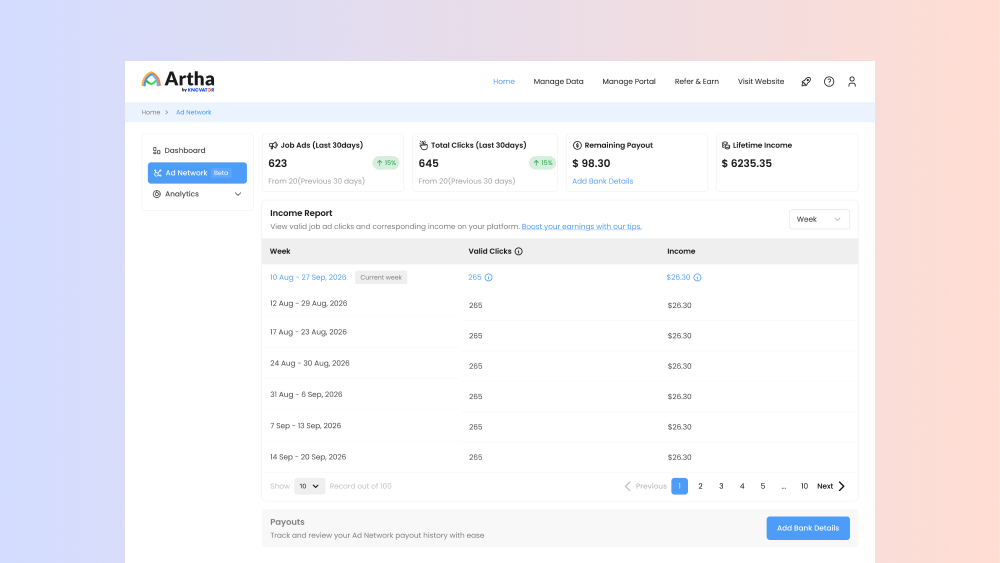Select the 17 Aug - 23 Aug, 2026 row
Screen dimensions: 1000x563
pyautogui.click(x=560, y=333)
